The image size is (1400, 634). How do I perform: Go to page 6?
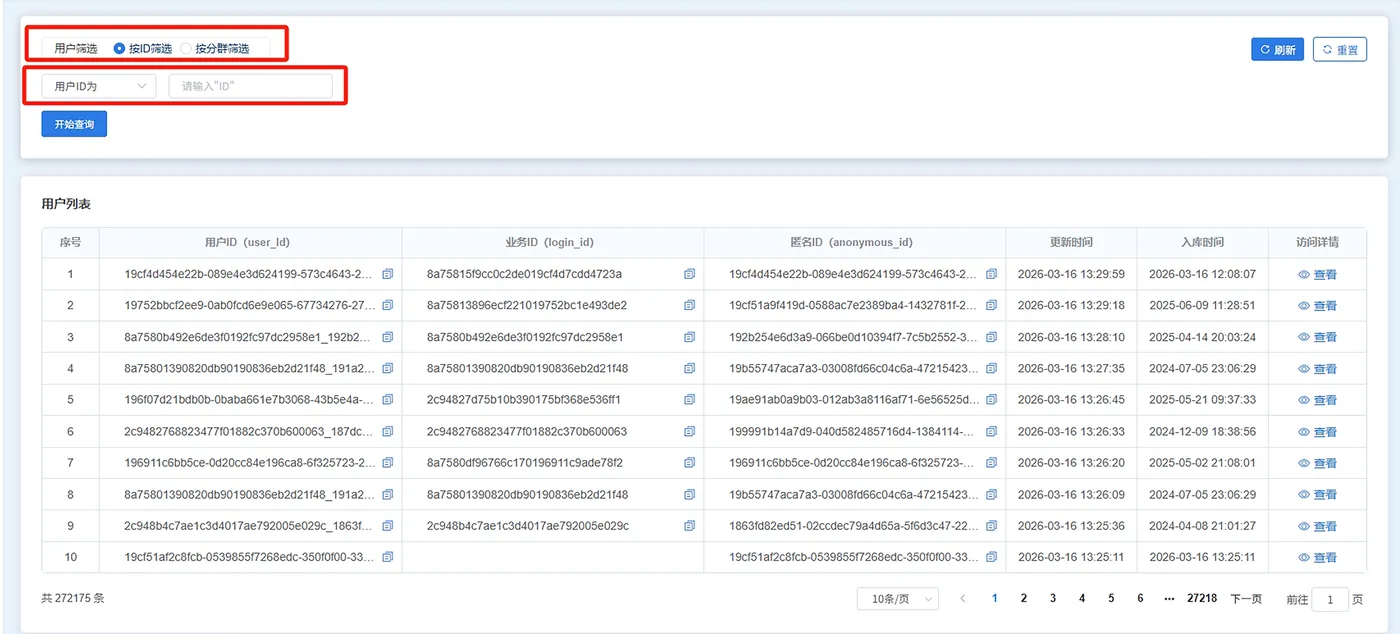[x=1140, y=598]
